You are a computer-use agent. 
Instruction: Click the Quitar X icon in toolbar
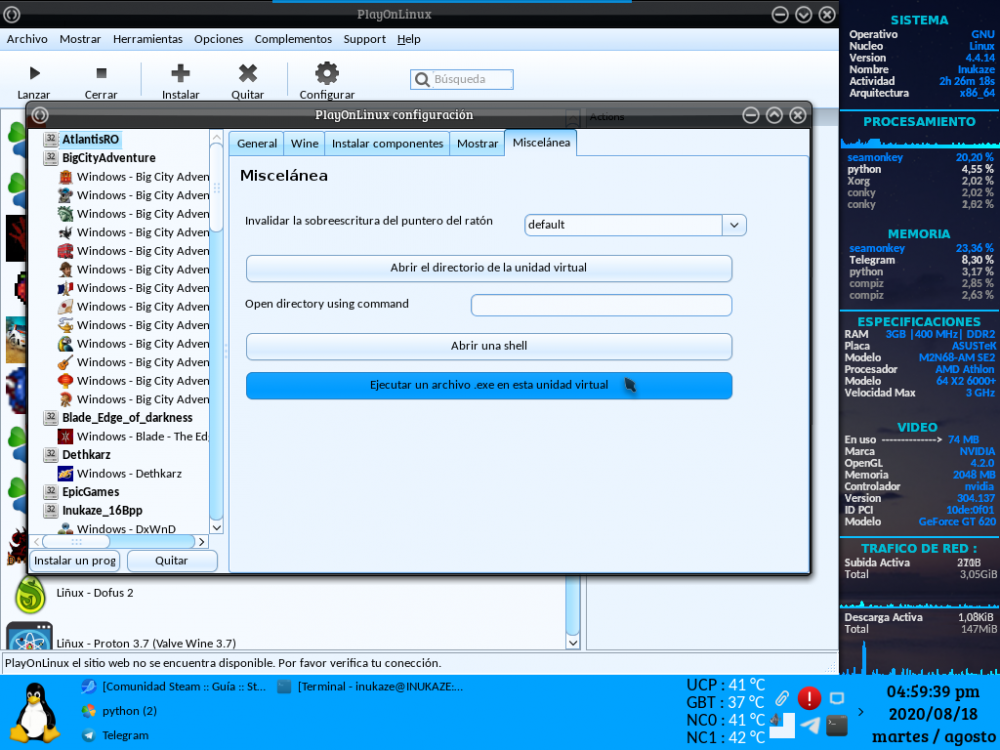coord(247,73)
